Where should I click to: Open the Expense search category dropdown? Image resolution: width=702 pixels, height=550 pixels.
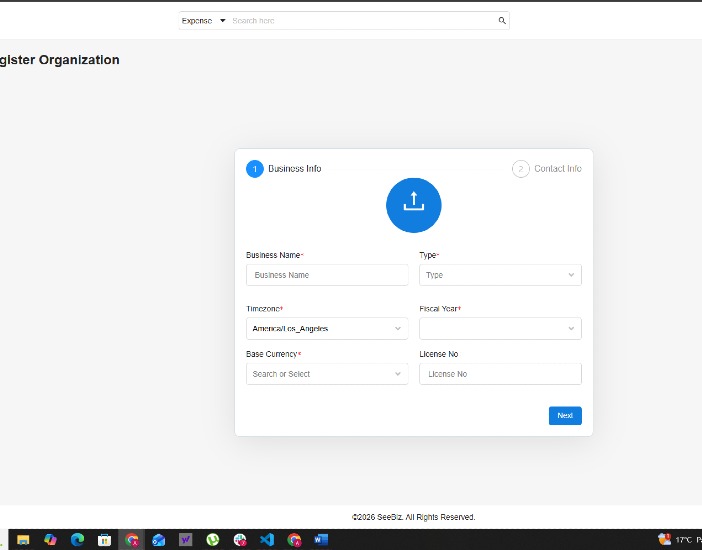click(x=203, y=21)
